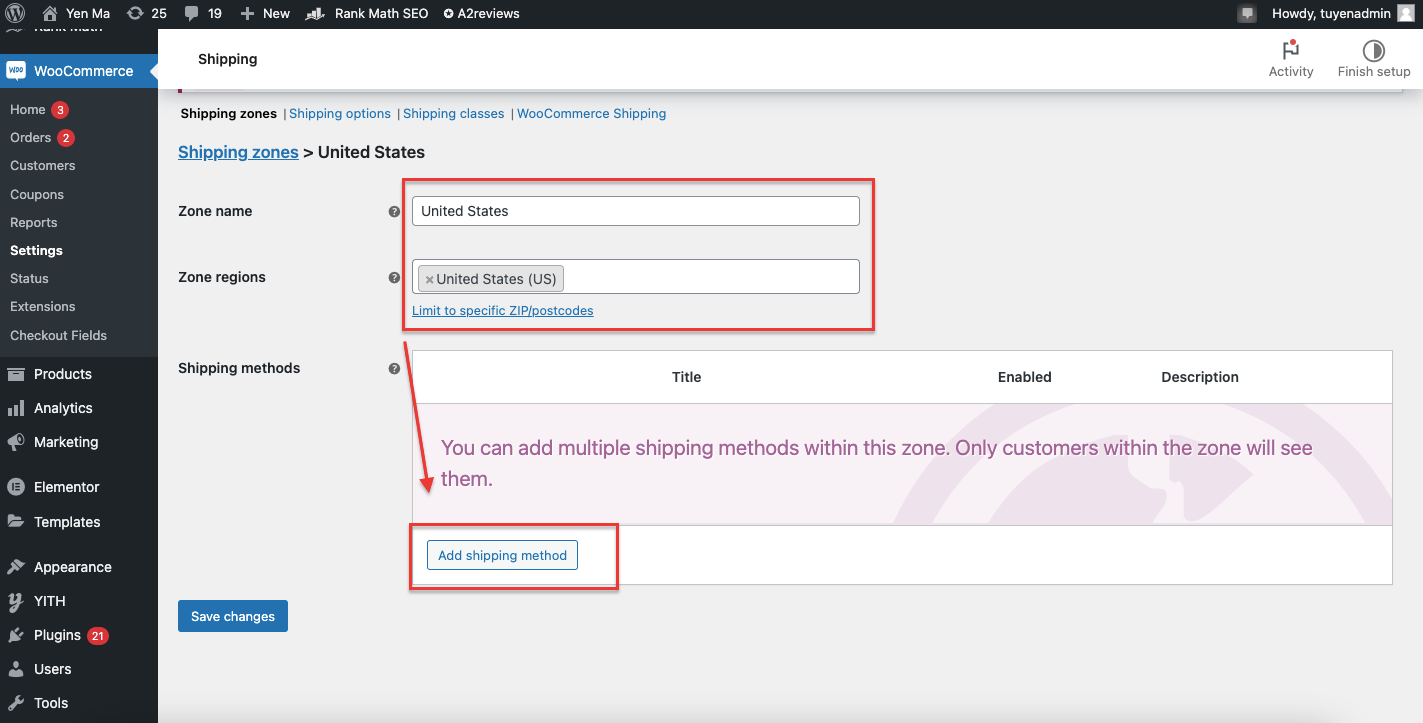Click the help icon next to Shipping methods
This screenshot has height=723, width=1423.
(x=394, y=368)
